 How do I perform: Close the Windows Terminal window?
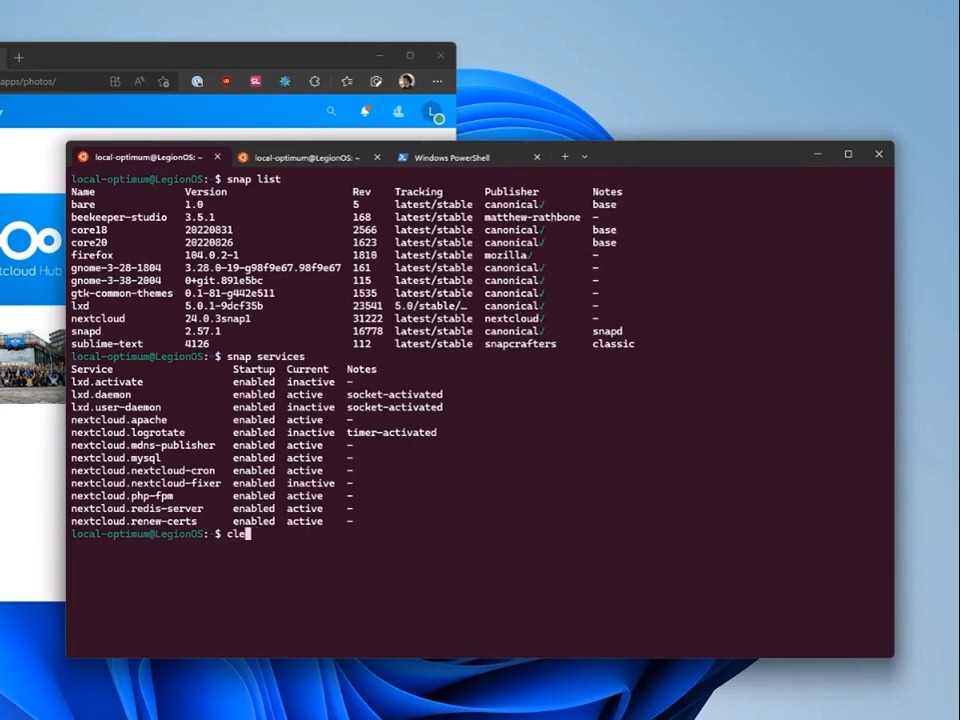click(879, 154)
